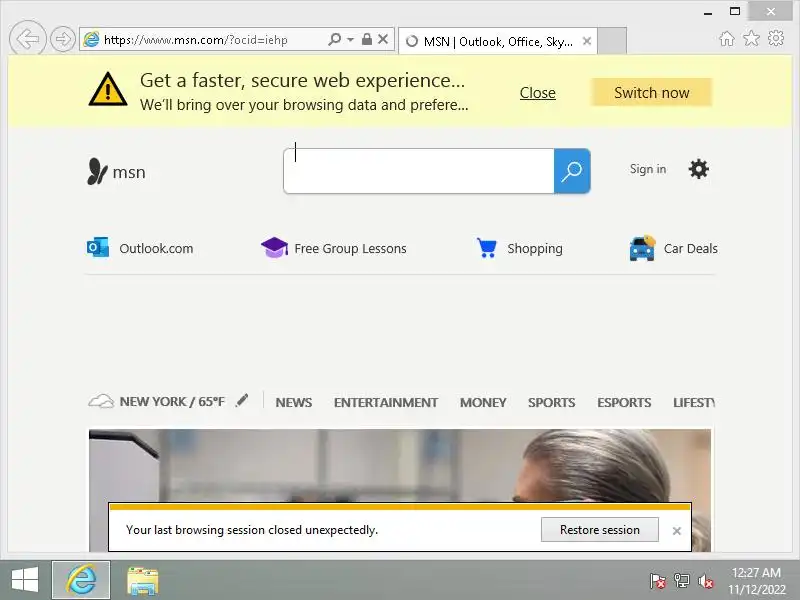Close the MSN browser tab
The height and width of the screenshot is (600, 800).
pyautogui.click(x=587, y=41)
